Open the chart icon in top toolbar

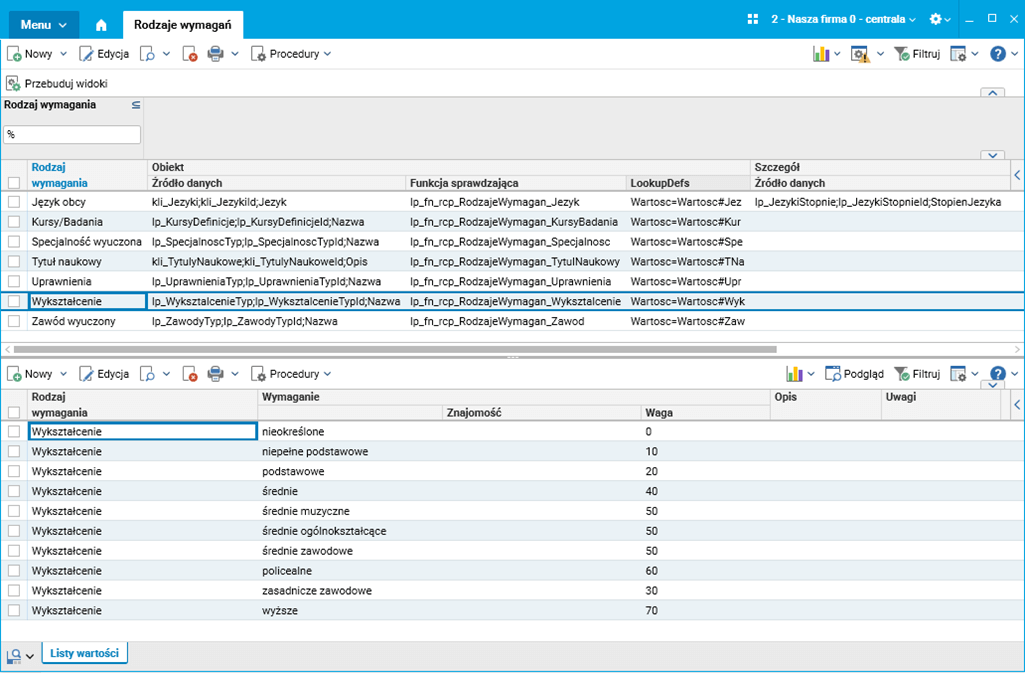pyautogui.click(x=821, y=54)
